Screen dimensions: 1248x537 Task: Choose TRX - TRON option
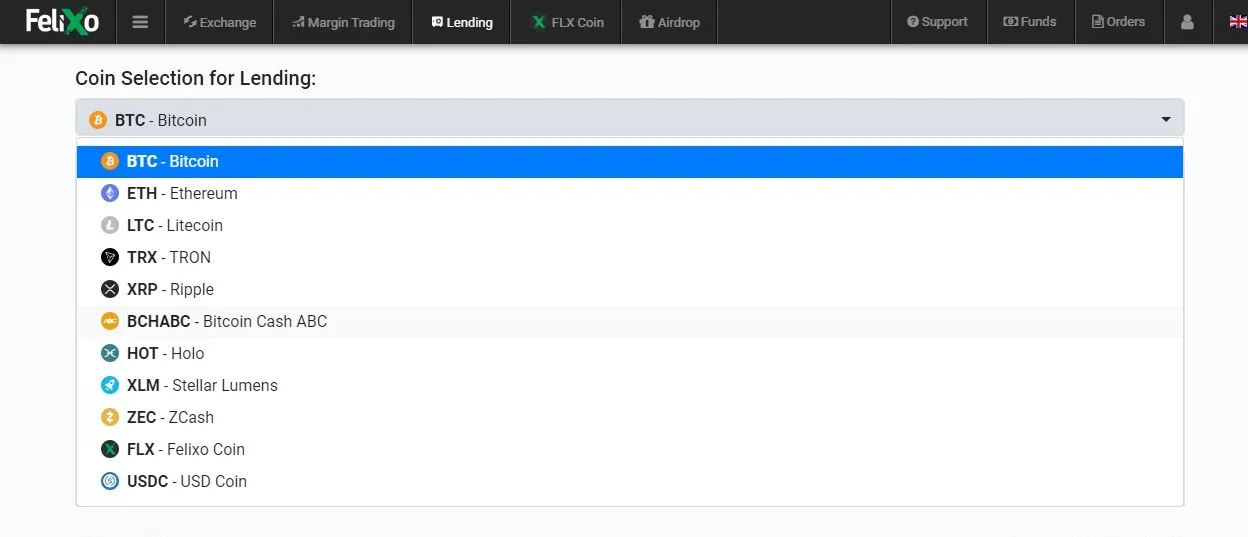630,257
